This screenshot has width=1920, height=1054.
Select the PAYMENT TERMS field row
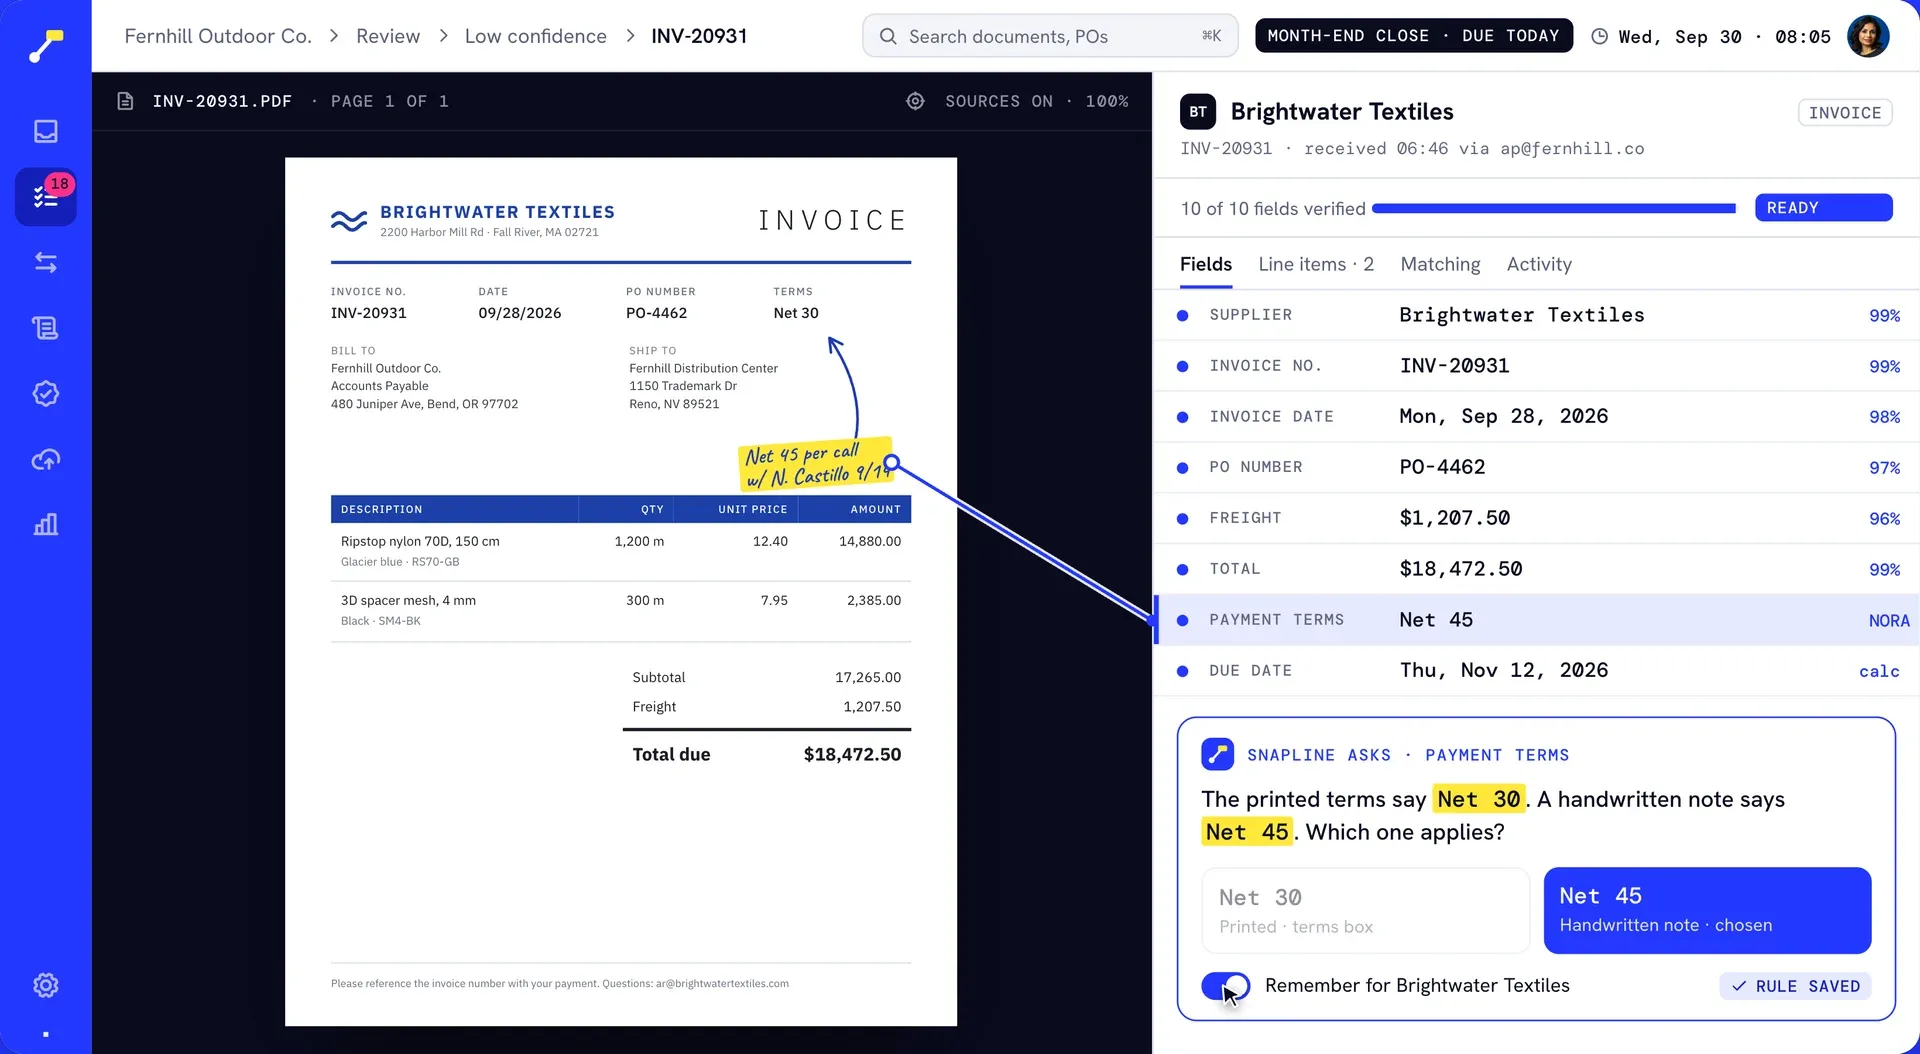(x=1536, y=620)
